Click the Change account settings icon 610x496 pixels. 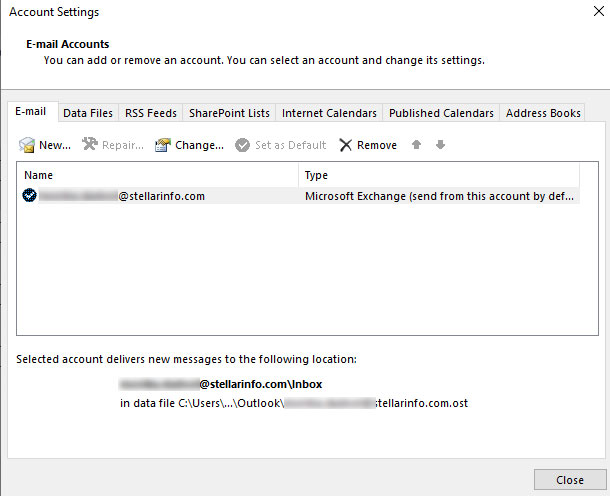click(x=163, y=145)
